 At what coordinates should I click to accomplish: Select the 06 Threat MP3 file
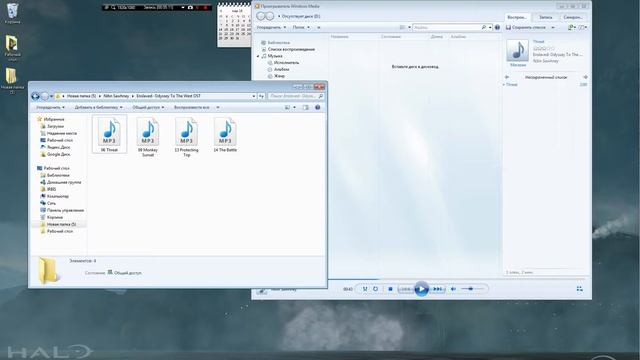coord(109,134)
